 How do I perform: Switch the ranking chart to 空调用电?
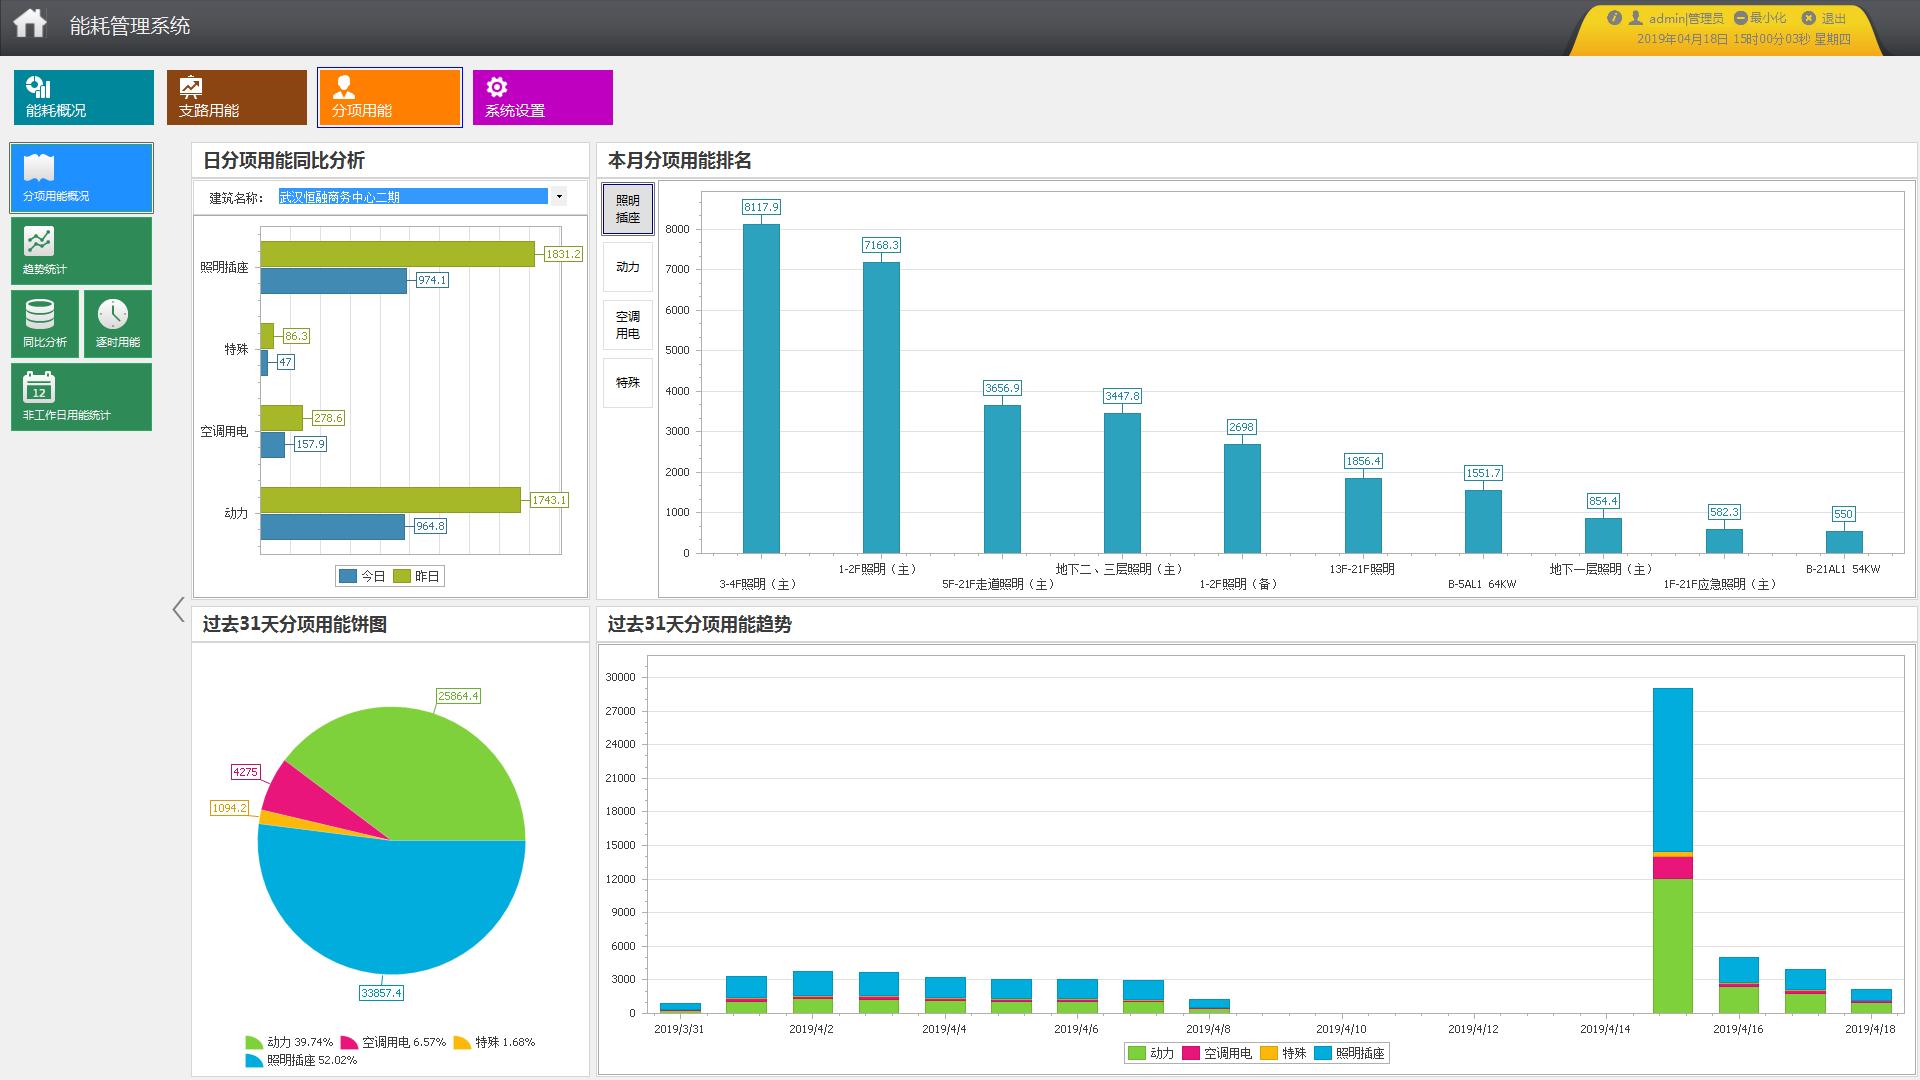point(627,325)
